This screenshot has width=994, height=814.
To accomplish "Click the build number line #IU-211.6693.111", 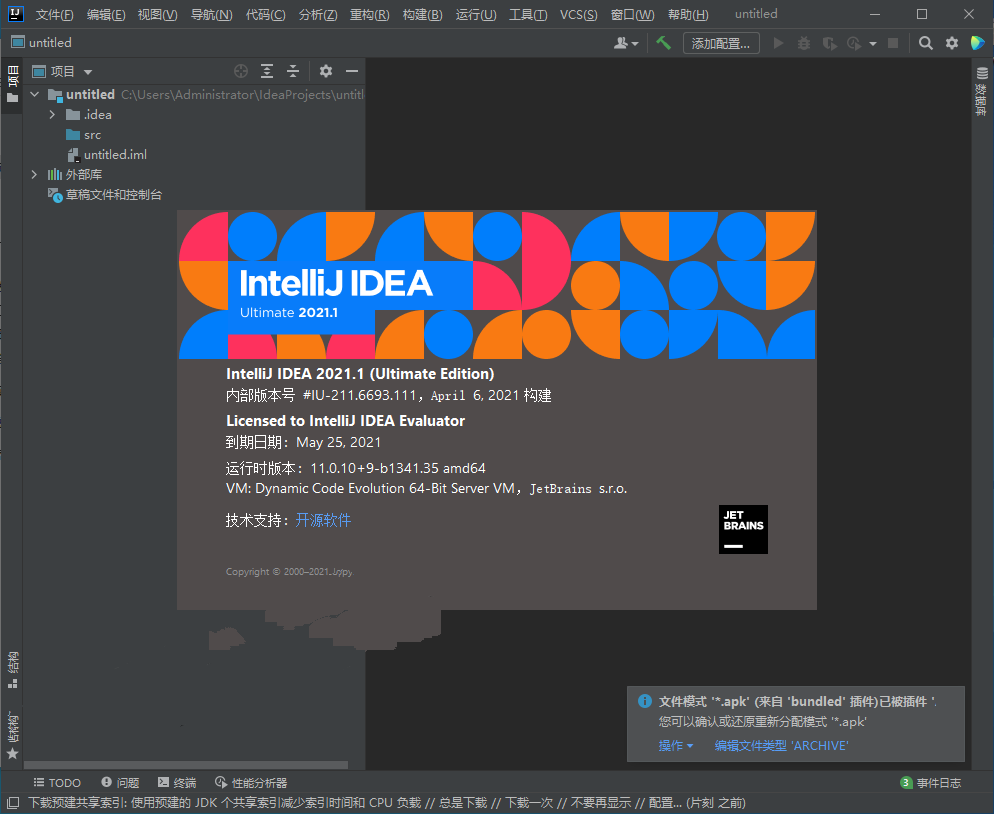I will [389, 396].
